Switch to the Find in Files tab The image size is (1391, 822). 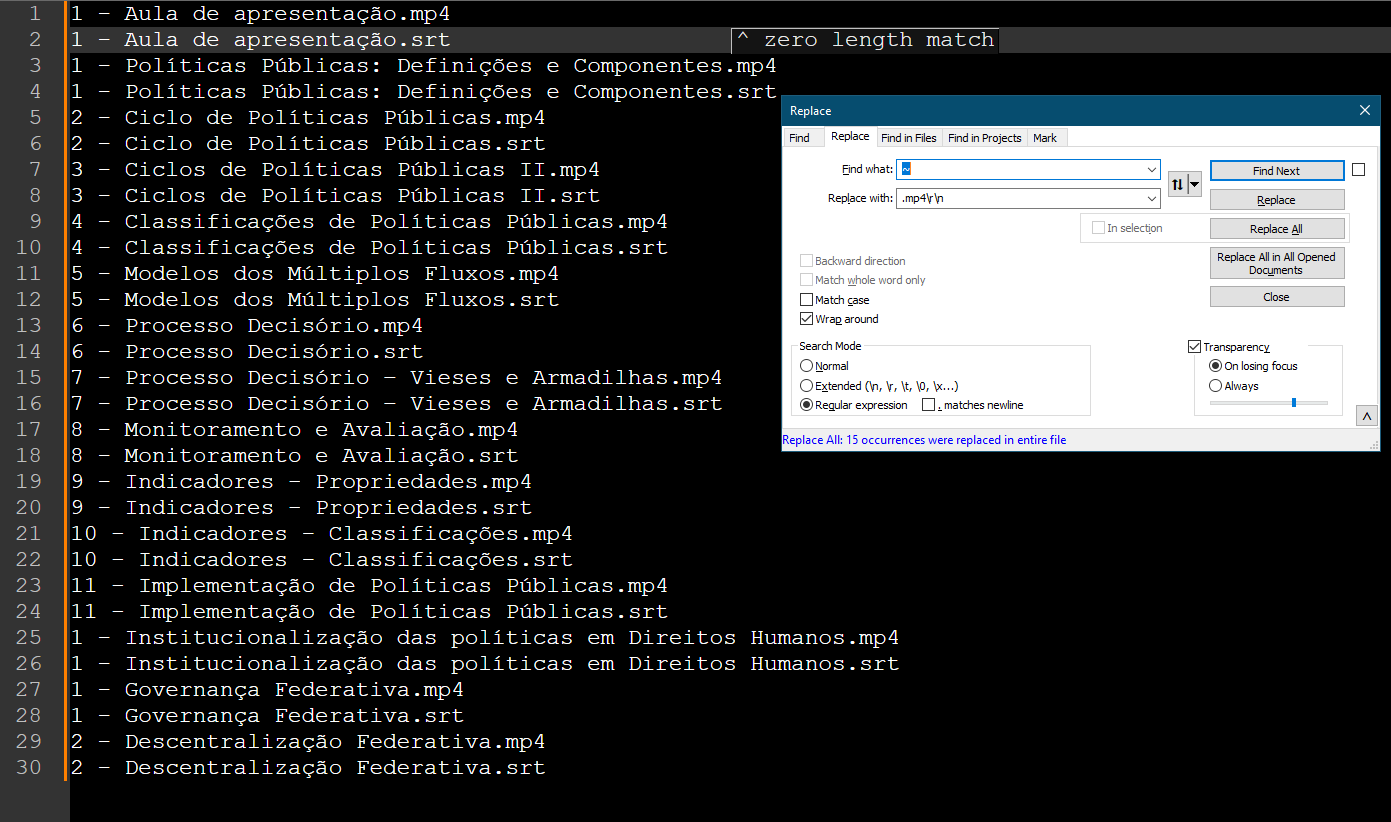coord(908,138)
